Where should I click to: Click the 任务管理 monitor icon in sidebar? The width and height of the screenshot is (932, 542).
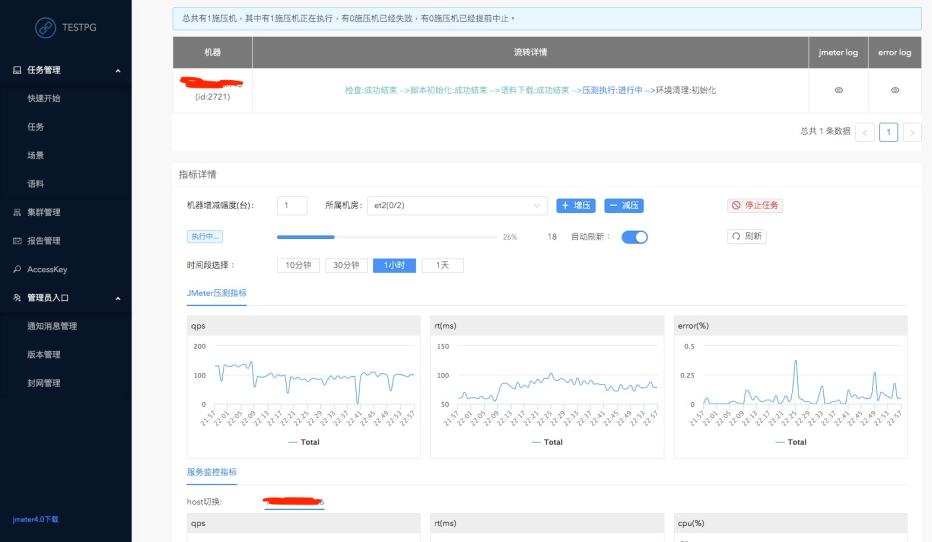point(17,70)
